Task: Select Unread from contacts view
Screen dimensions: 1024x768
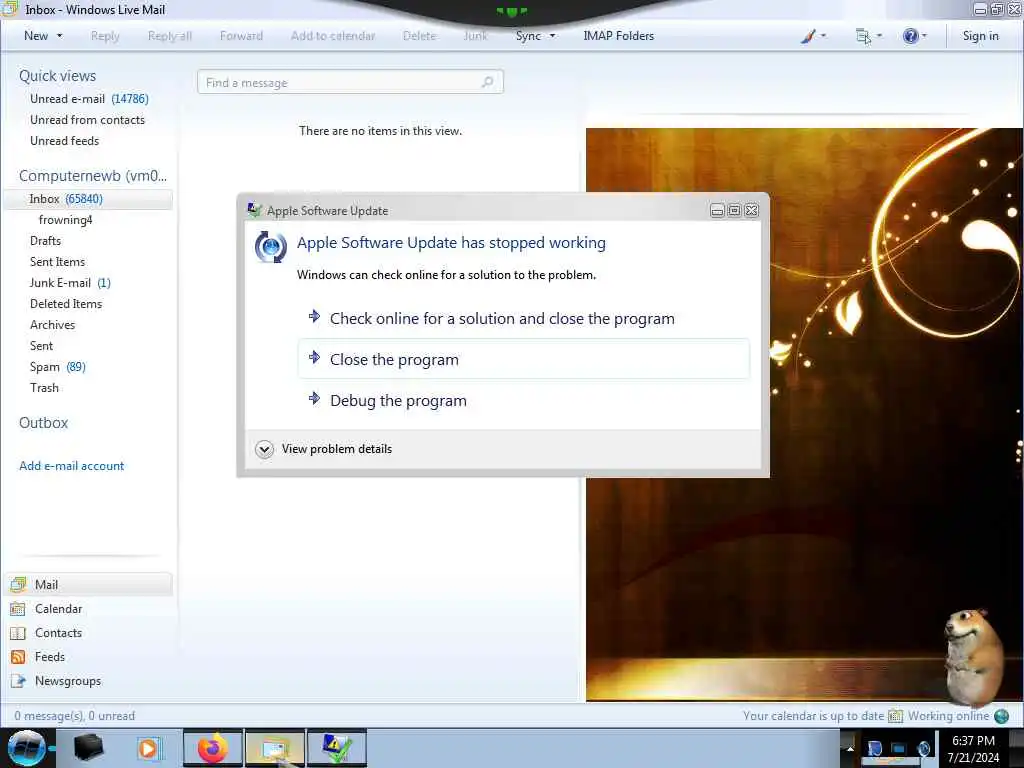Action: coord(88,120)
